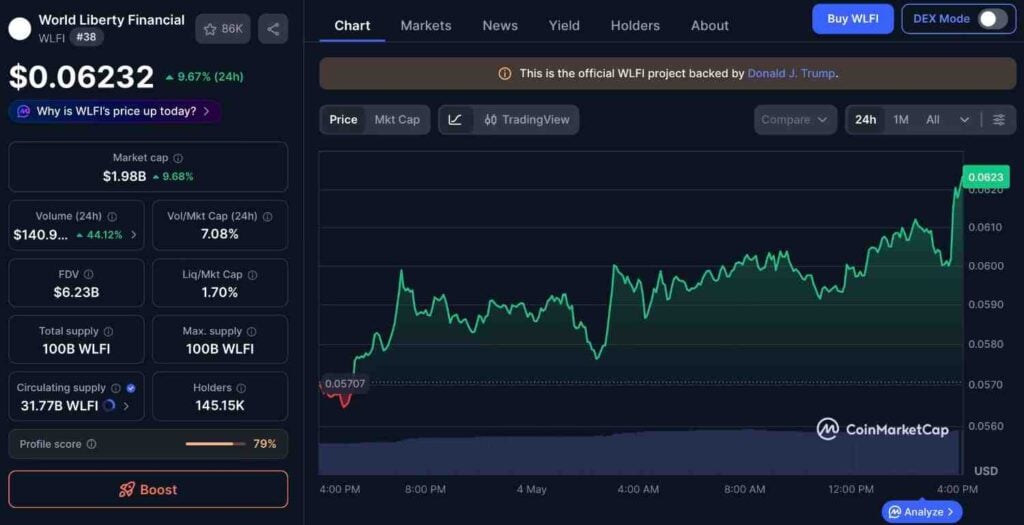This screenshot has height=525, width=1024.
Task: Select the 1M time range
Action: [x=901, y=119]
